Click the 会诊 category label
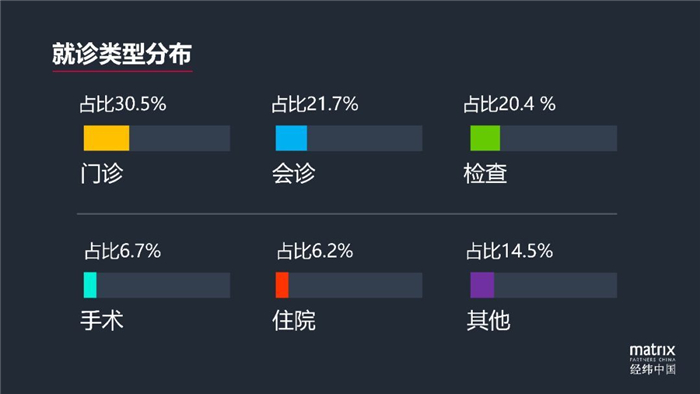 point(294,173)
